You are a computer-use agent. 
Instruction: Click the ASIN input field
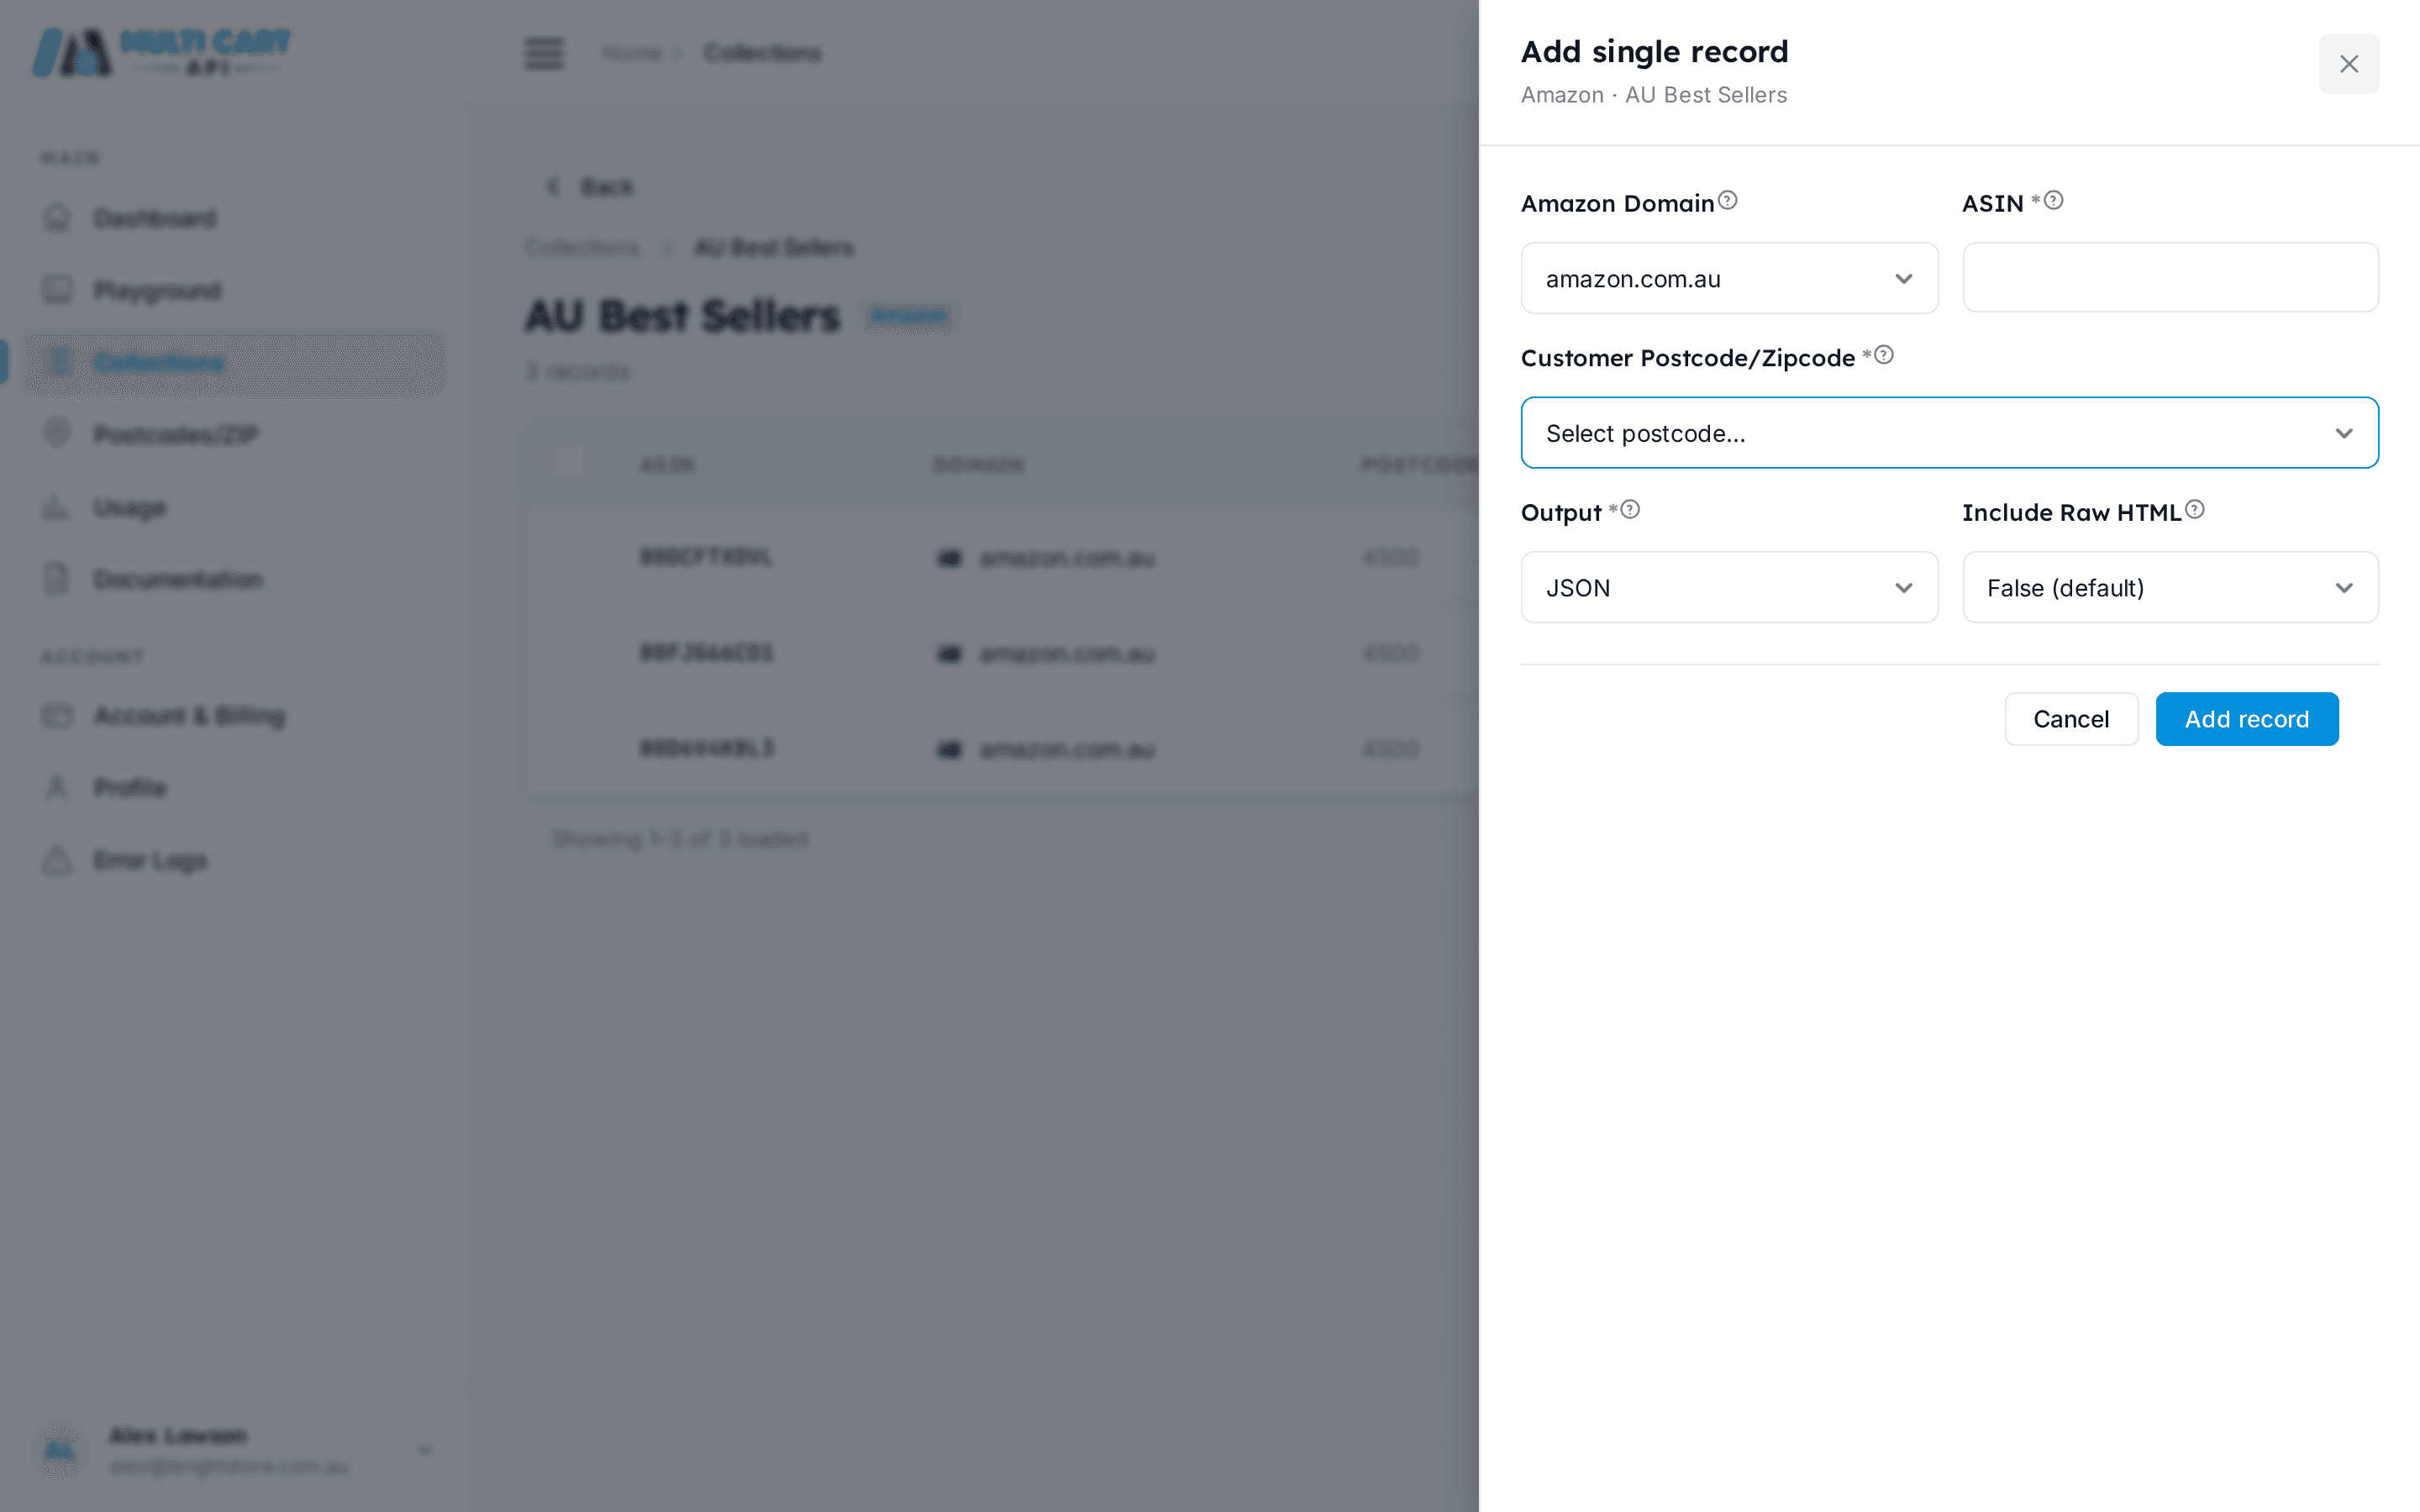click(x=2170, y=277)
